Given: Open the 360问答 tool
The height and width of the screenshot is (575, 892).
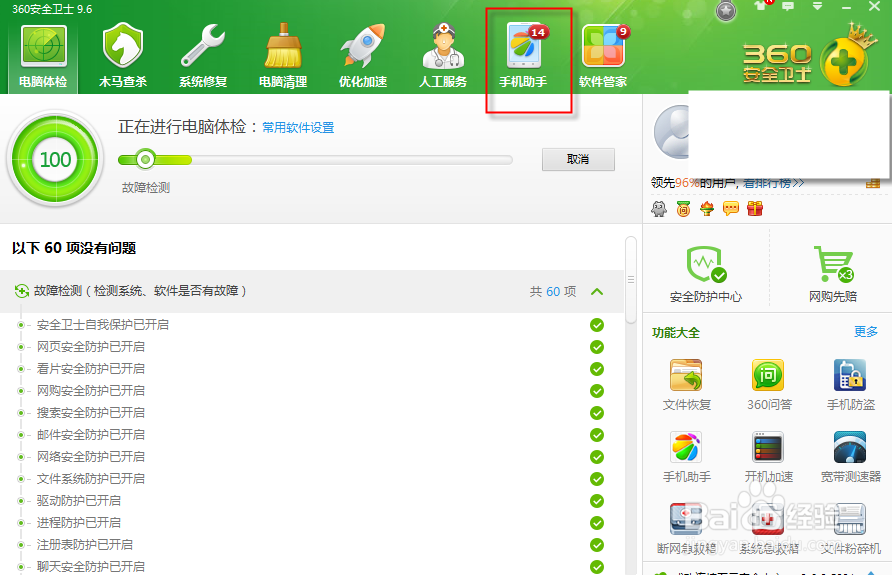Looking at the screenshot, I should point(769,385).
